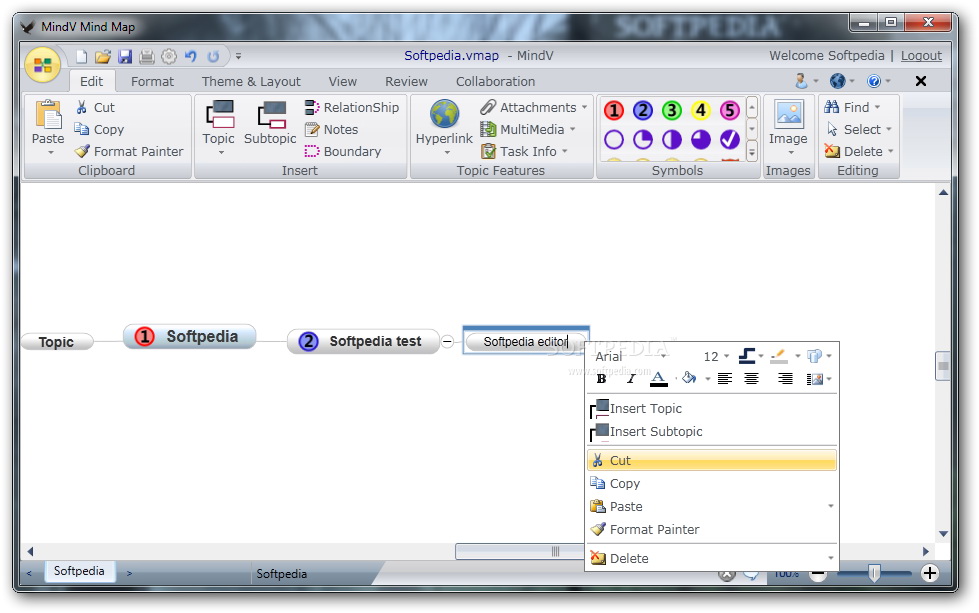Apply quarter-done progress symbol

click(x=642, y=139)
